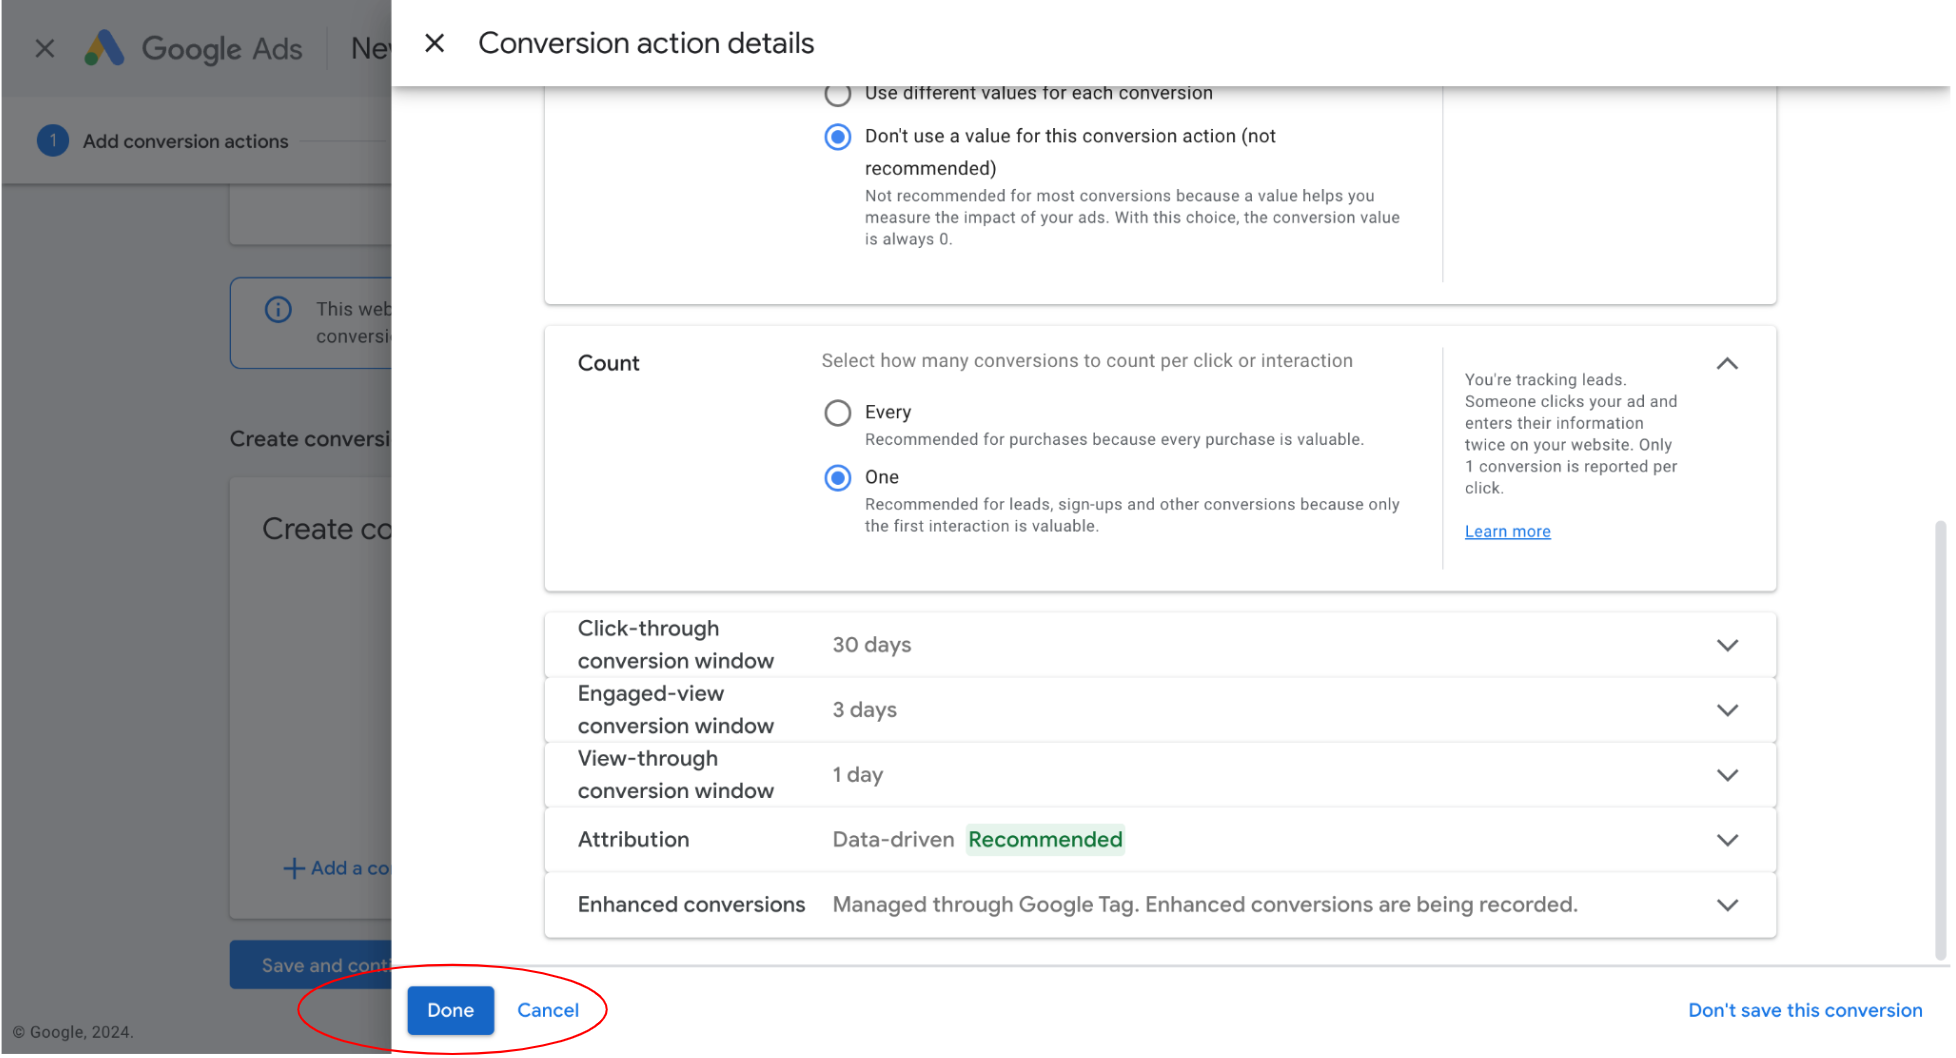Click the info icon in the notice box
Viewport: 1956px width, 1058px height.
[278, 310]
